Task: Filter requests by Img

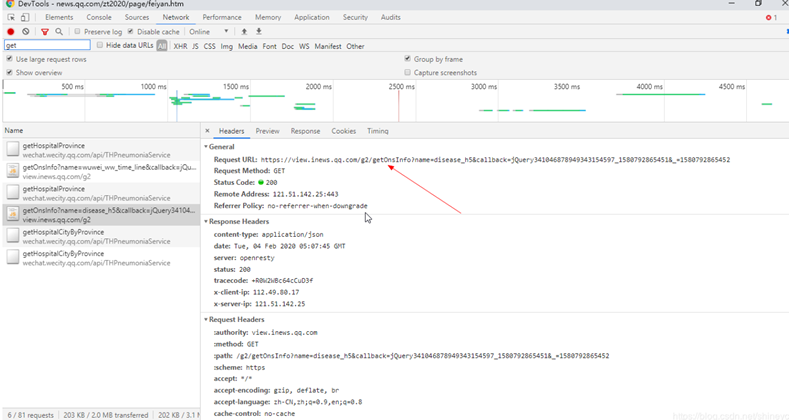Action: point(226,46)
